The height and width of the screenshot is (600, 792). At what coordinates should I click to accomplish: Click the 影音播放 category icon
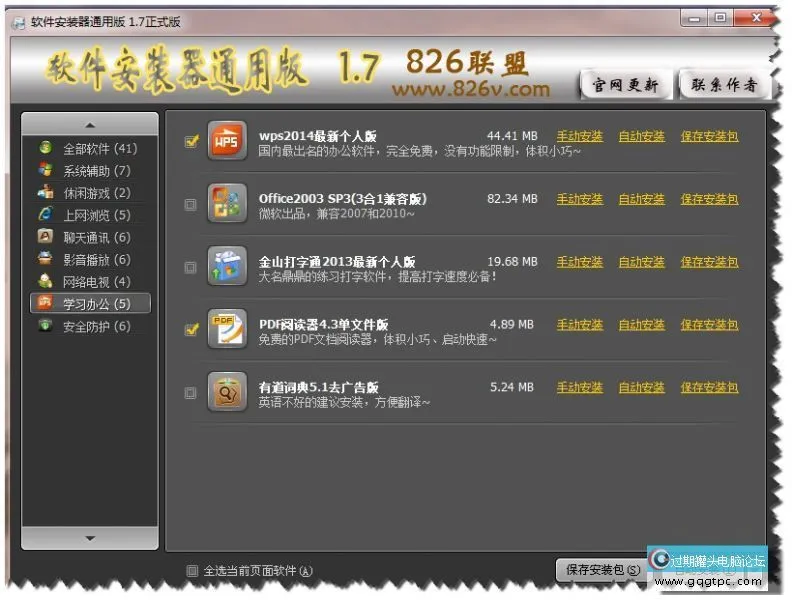[45, 259]
